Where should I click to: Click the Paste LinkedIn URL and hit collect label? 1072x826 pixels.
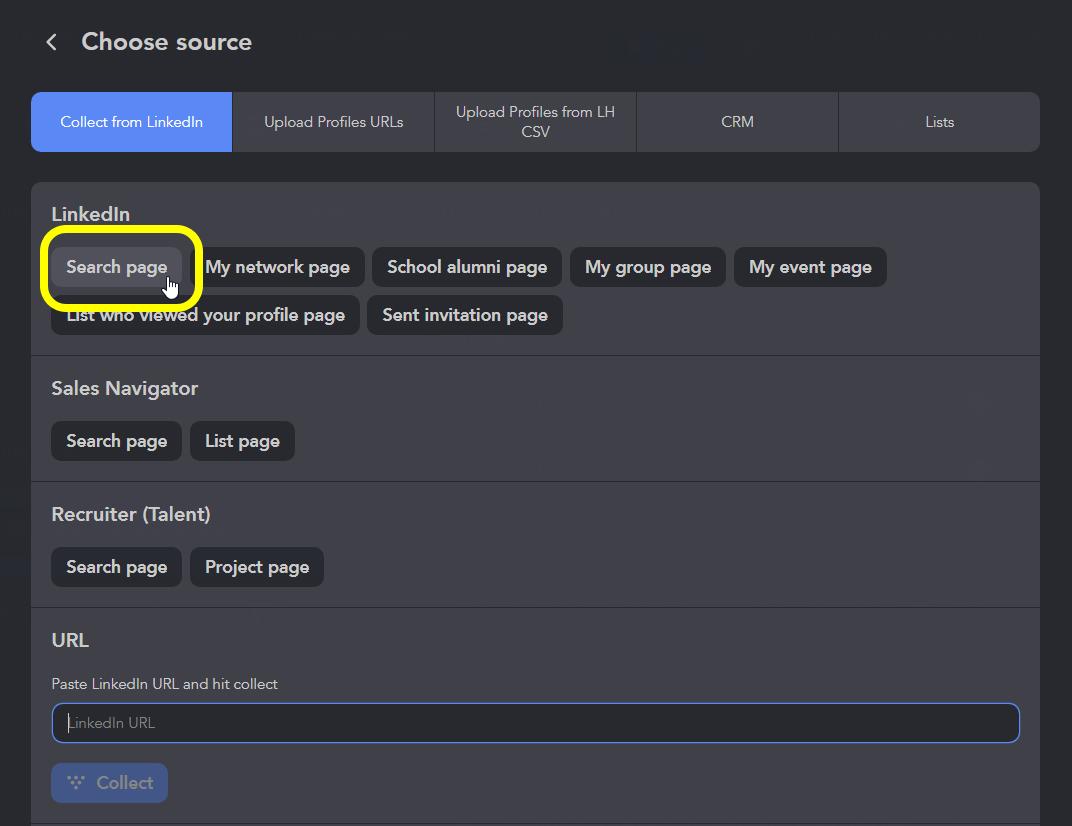165,684
